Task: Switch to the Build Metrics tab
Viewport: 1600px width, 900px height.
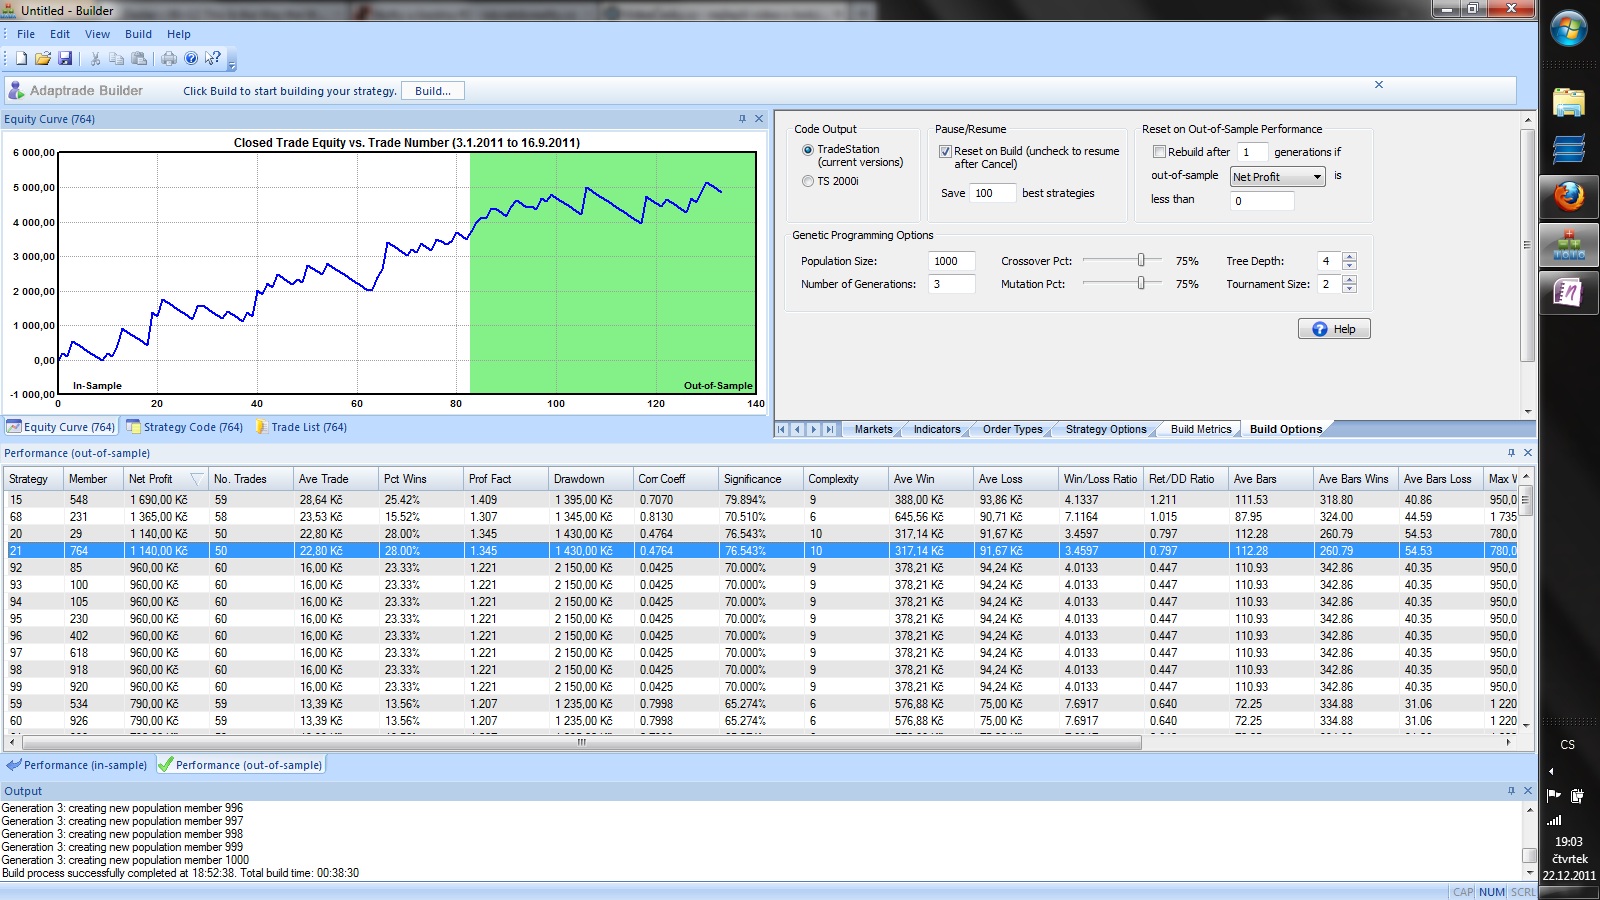Action: pyautogui.click(x=1200, y=429)
